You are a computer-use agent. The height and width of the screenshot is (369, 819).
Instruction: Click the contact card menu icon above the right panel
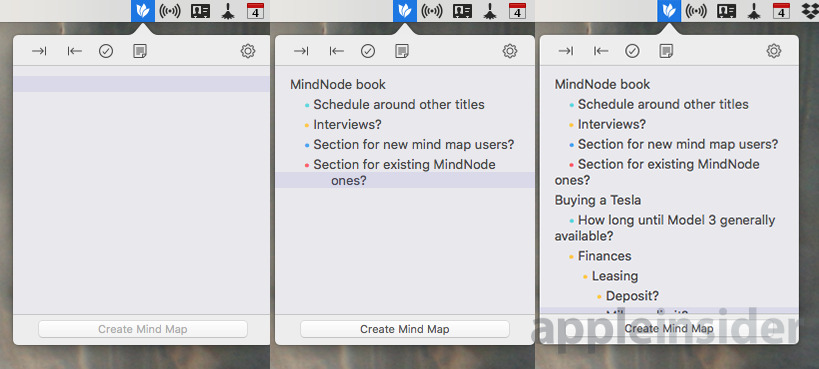tap(727, 11)
